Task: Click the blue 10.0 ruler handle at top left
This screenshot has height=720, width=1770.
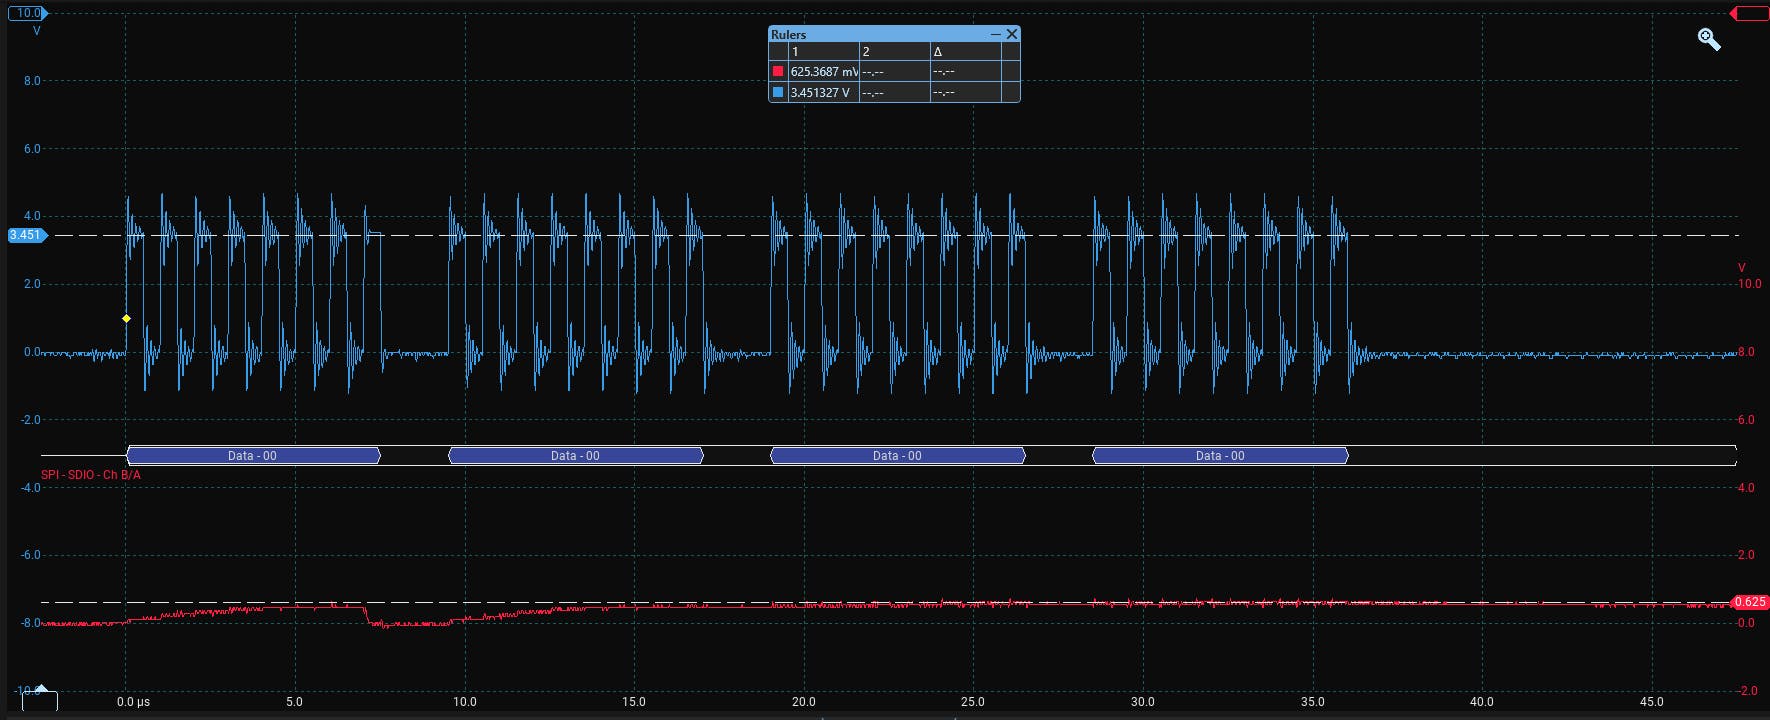Action: (x=27, y=13)
